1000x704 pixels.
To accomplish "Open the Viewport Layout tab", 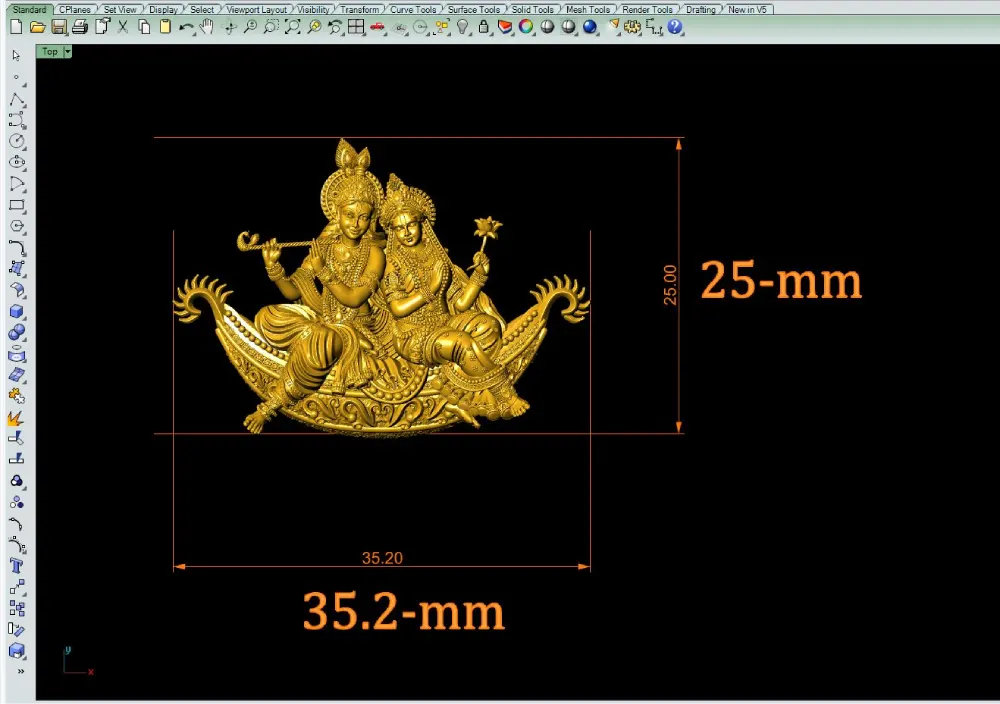I will click(256, 10).
